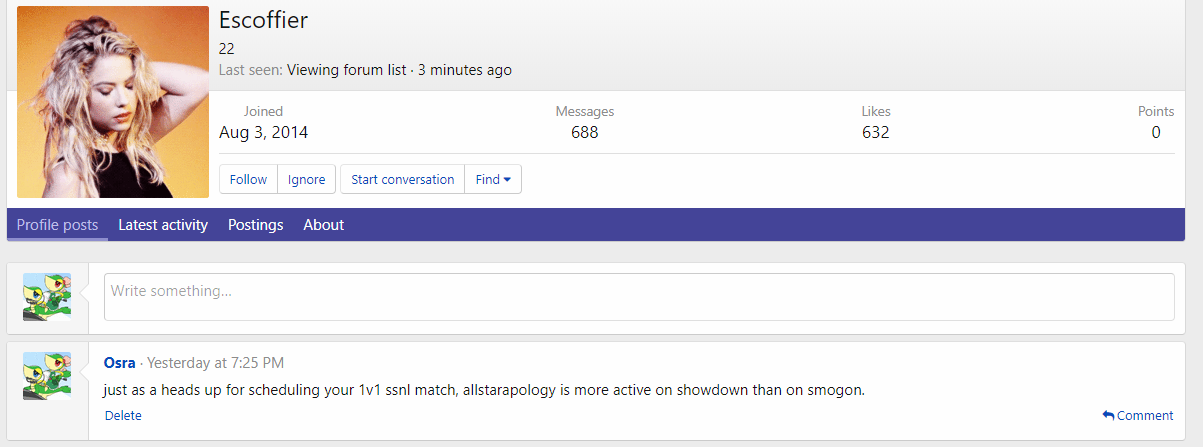Open Osra's username link
The image size is (1203, 447).
[x=119, y=363]
